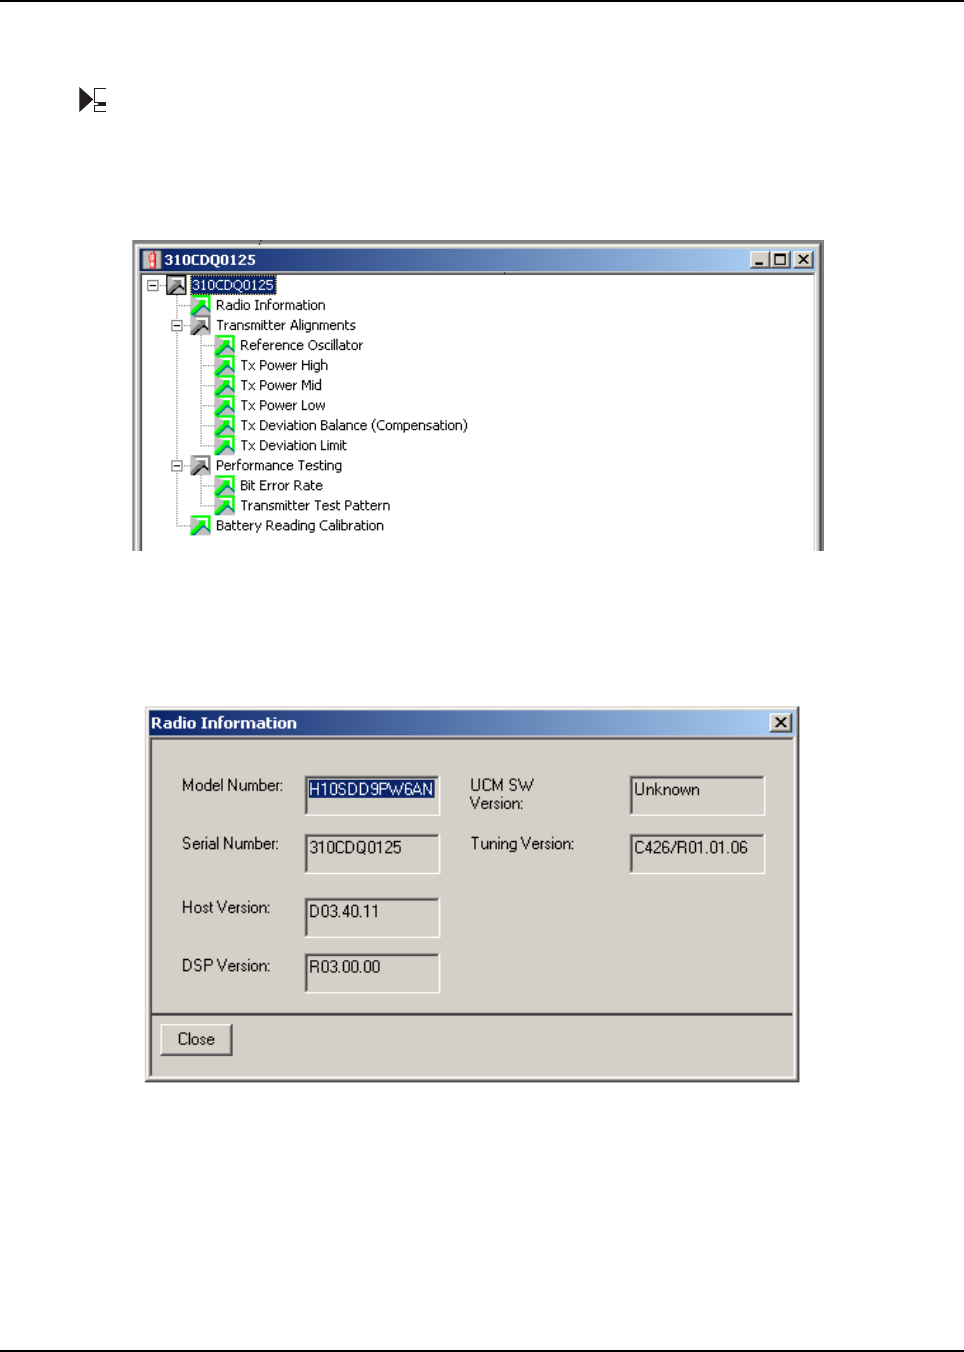Open the Transmitter Test Pattern test
This screenshot has width=964, height=1352.
pyautogui.click(x=315, y=505)
